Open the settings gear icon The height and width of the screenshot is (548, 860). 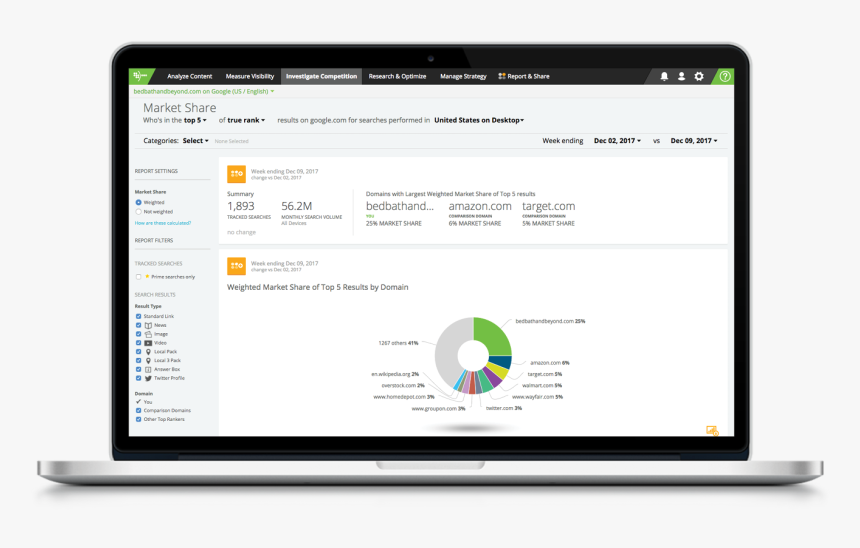(699, 76)
